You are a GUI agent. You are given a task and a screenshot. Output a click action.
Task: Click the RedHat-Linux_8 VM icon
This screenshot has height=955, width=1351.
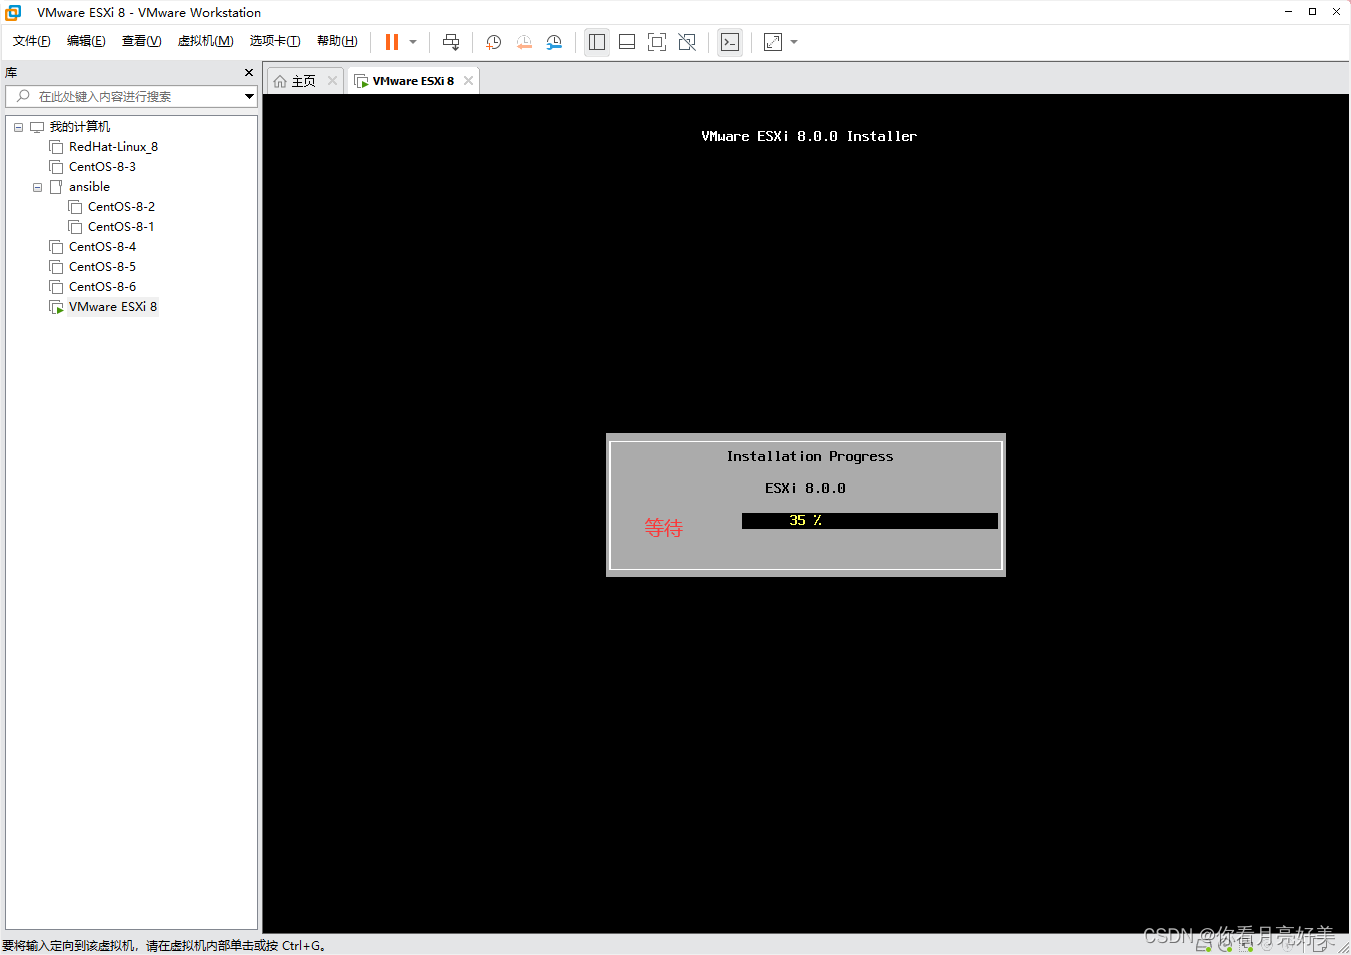pyautogui.click(x=56, y=147)
